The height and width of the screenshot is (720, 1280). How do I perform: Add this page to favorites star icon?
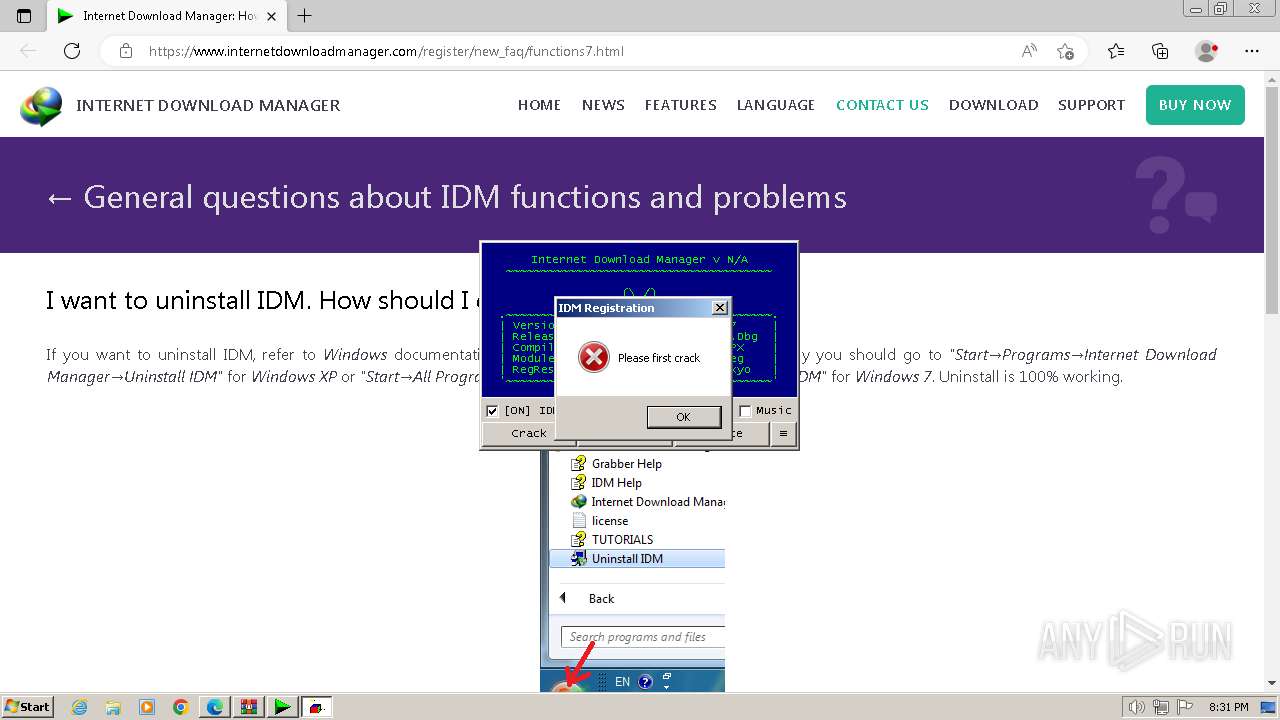click(x=1065, y=51)
